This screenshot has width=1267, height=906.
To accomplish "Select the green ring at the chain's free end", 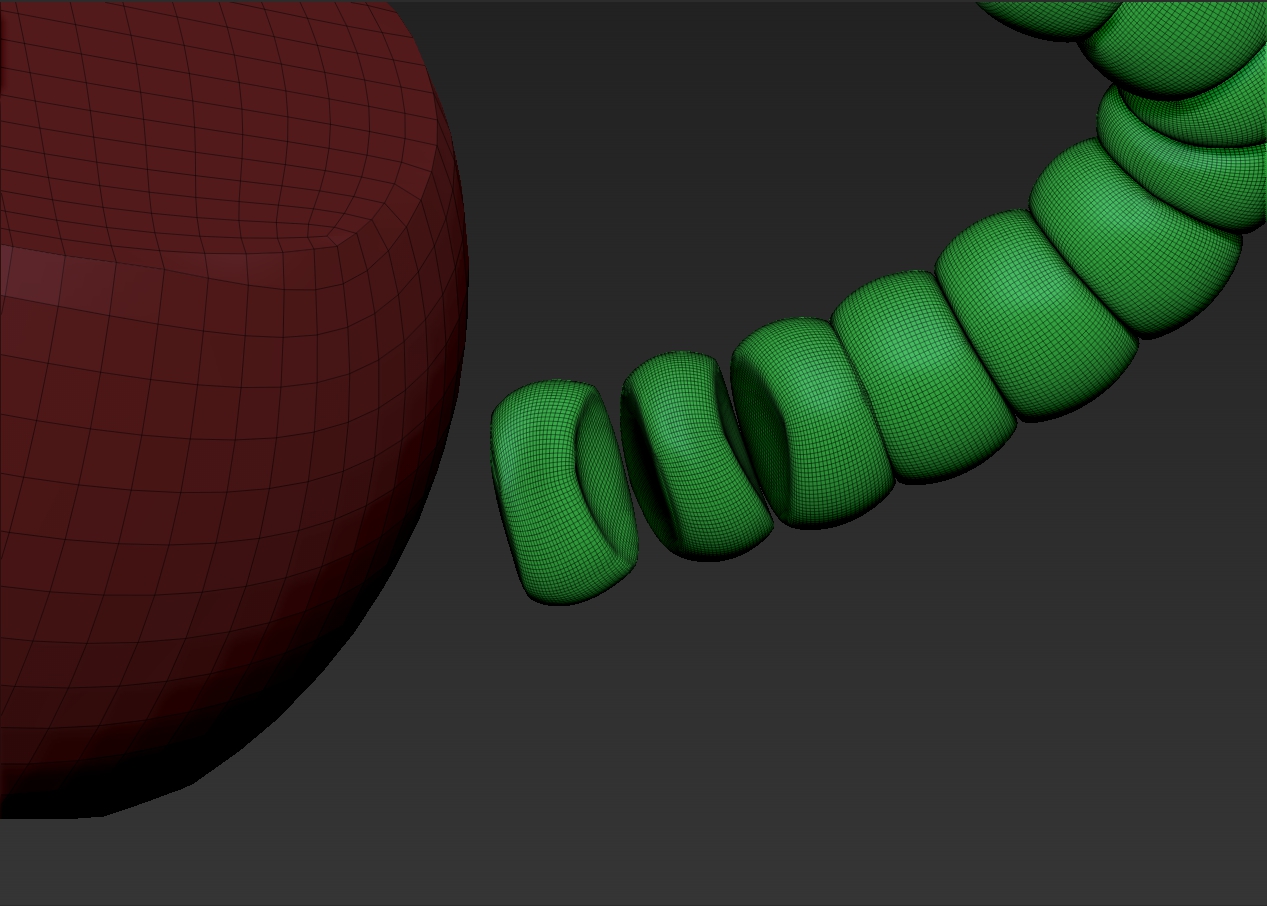I will point(563,492).
